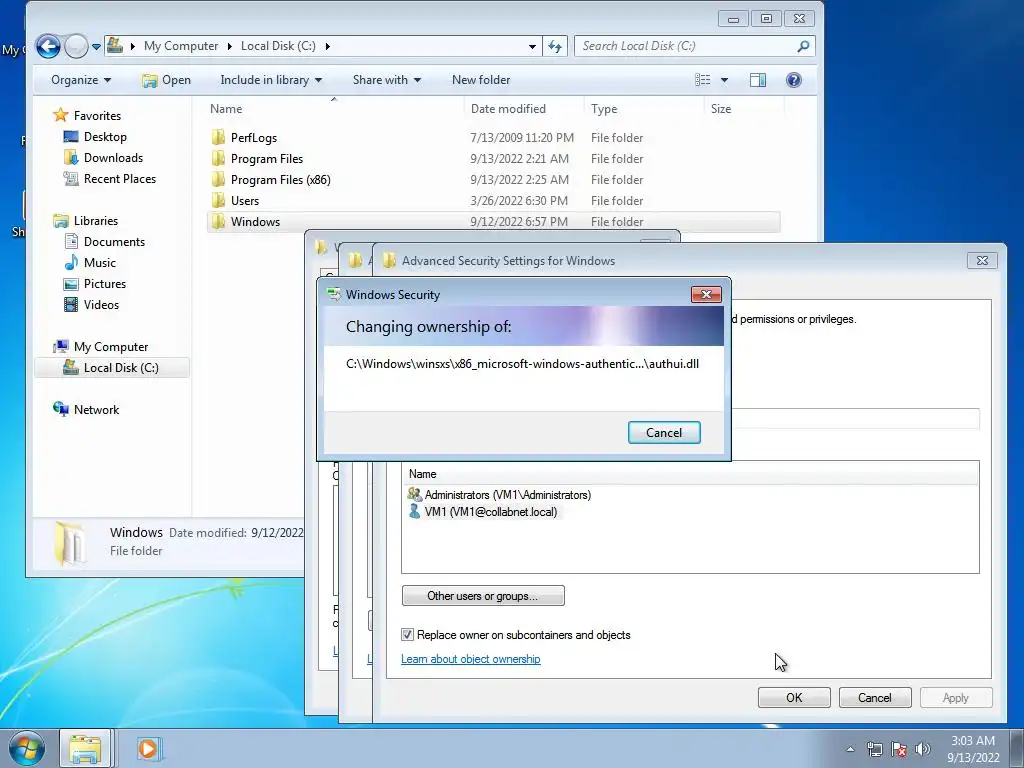Click Cancel in Windows Security dialog

click(664, 432)
